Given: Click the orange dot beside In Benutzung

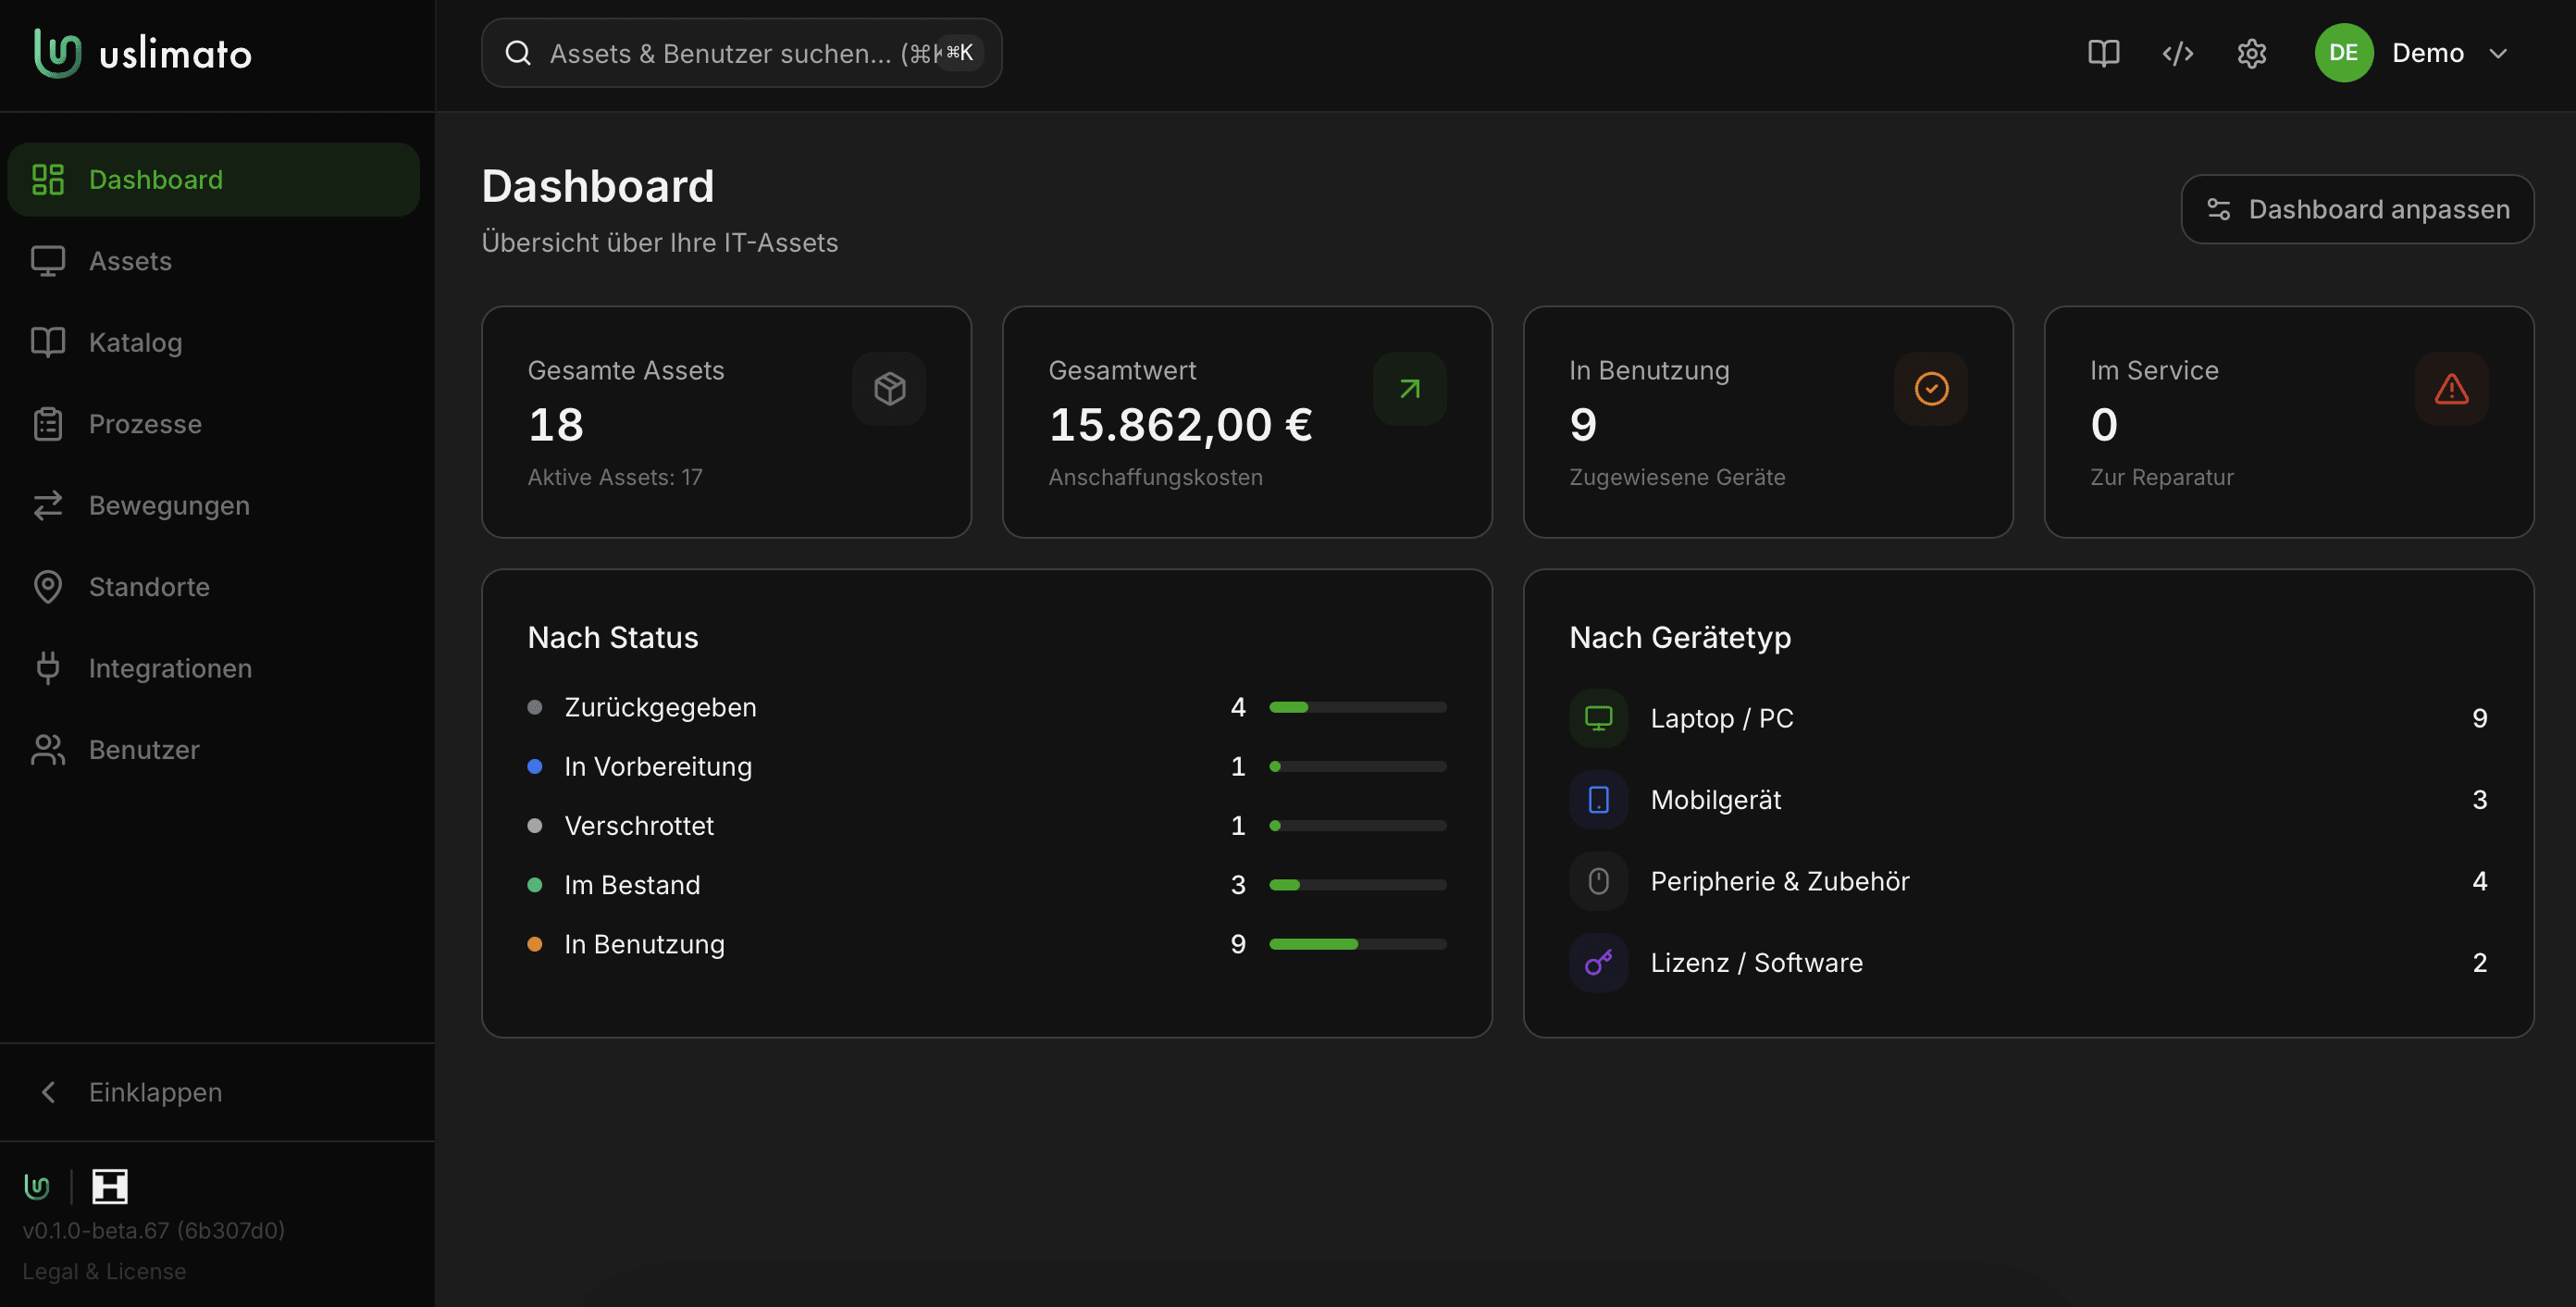Looking at the screenshot, I should (x=535, y=944).
